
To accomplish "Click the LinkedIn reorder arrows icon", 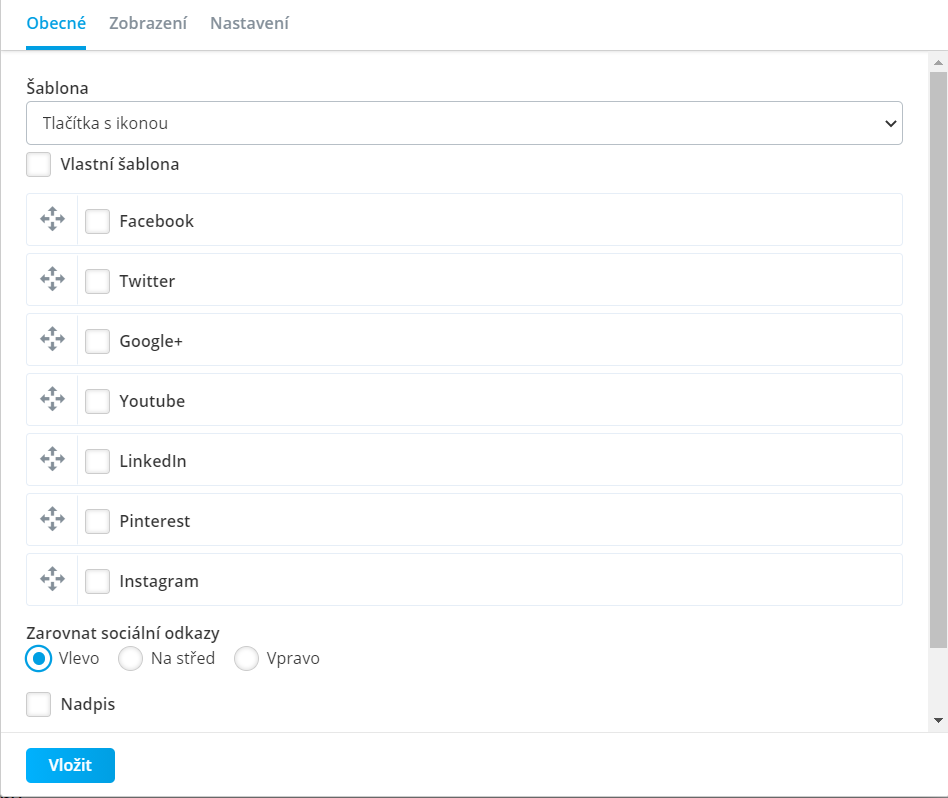I will [x=53, y=459].
